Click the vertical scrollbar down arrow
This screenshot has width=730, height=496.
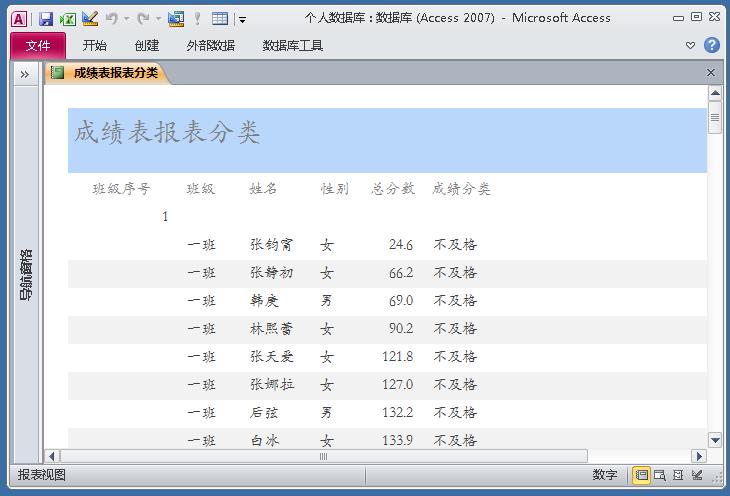715,440
